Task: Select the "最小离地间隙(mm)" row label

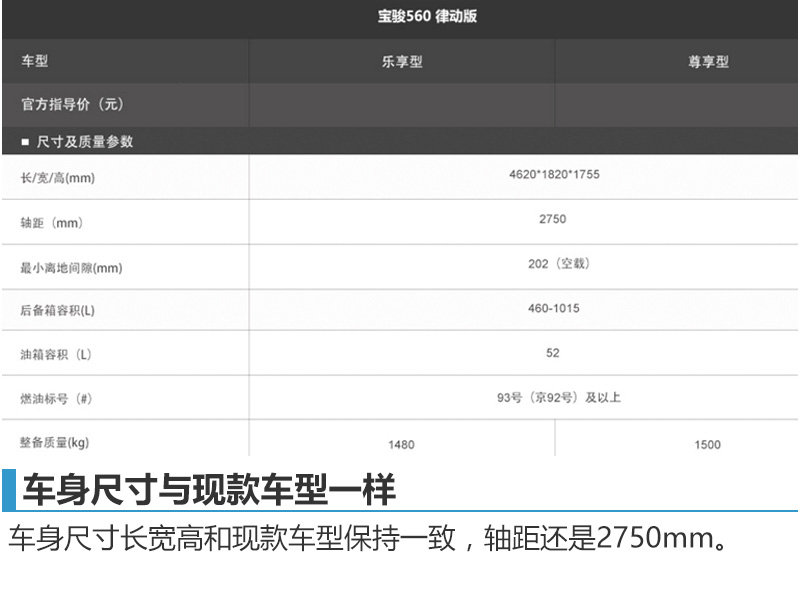Action: pyautogui.click(x=71, y=268)
